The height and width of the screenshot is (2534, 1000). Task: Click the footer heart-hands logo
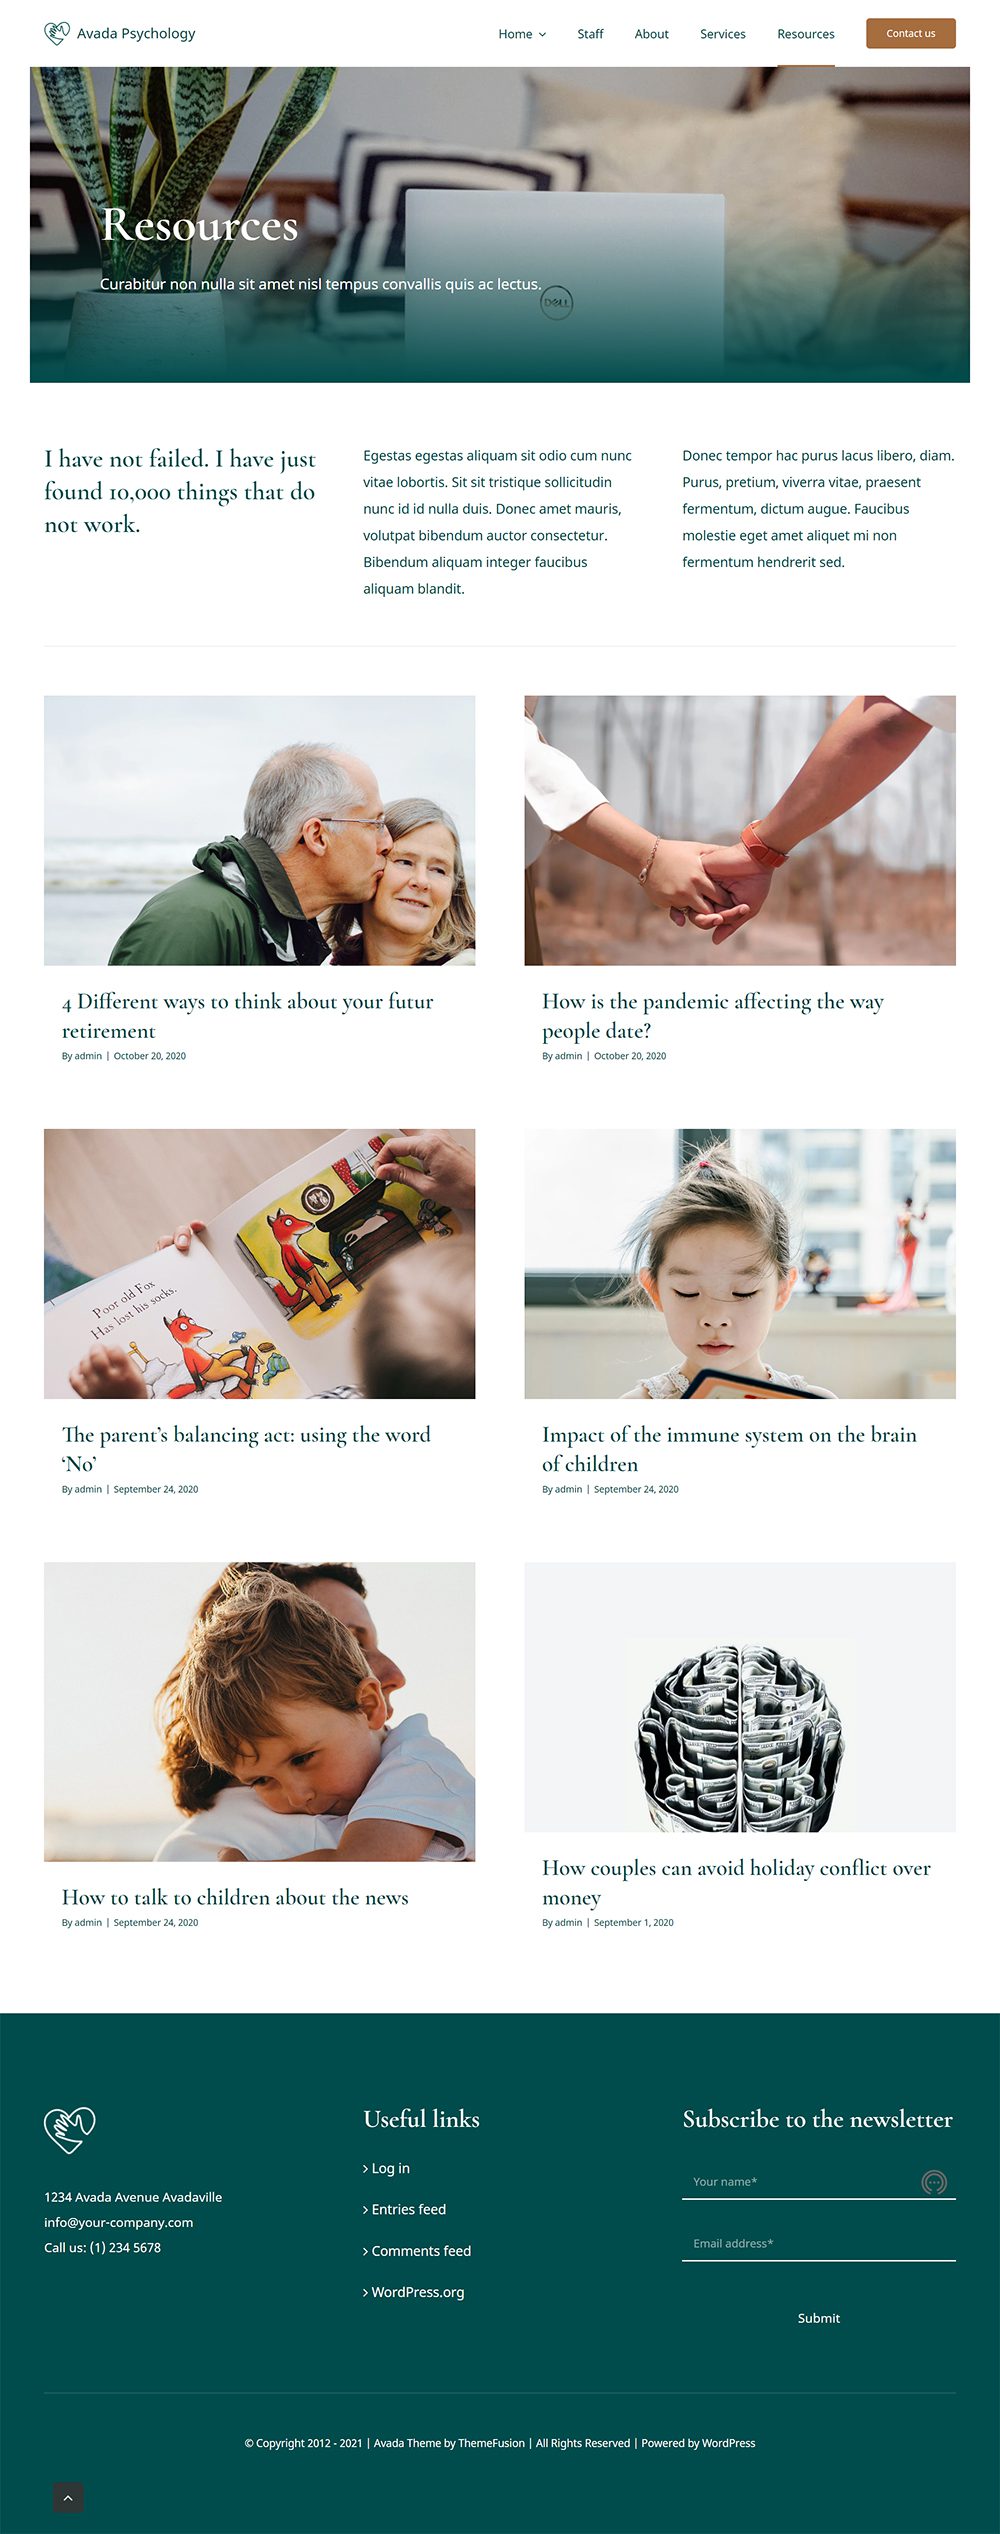[x=69, y=2130]
